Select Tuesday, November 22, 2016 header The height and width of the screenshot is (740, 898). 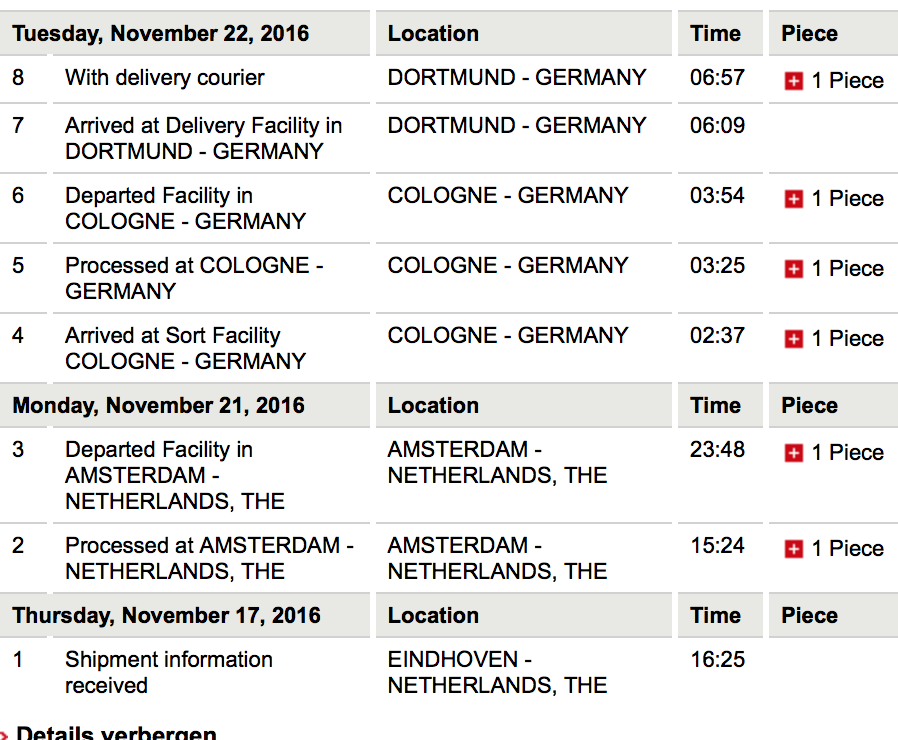pyautogui.click(x=161, y=34)
